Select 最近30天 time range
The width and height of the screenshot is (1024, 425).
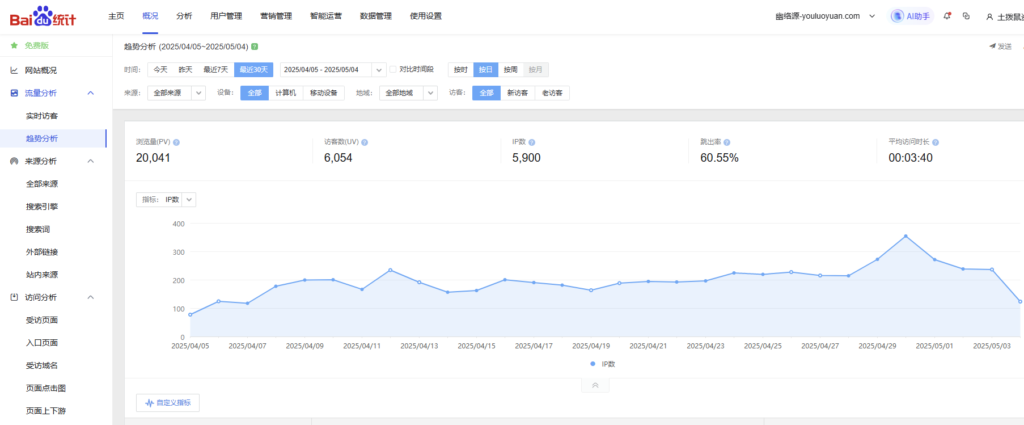(x=253, y=70)
